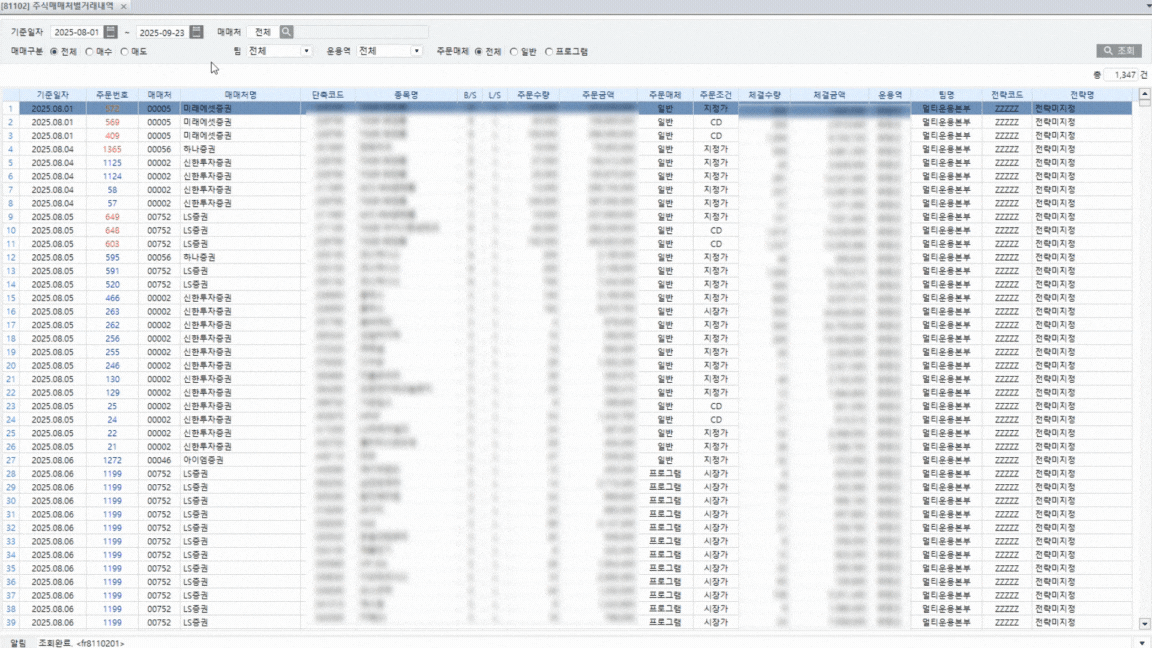Click the scrollbar down arrow of the grid

1144,624
